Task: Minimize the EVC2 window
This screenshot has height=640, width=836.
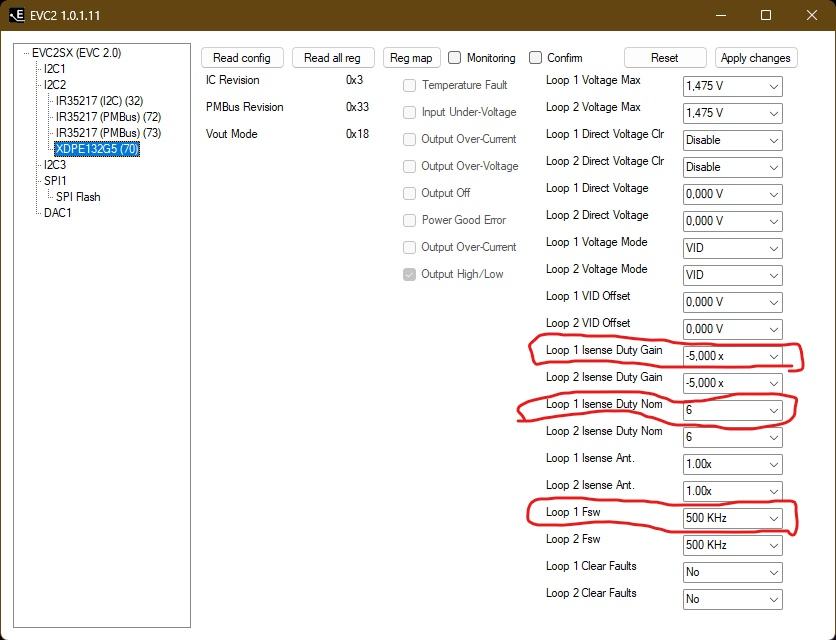Action: (x=721, y=15)
